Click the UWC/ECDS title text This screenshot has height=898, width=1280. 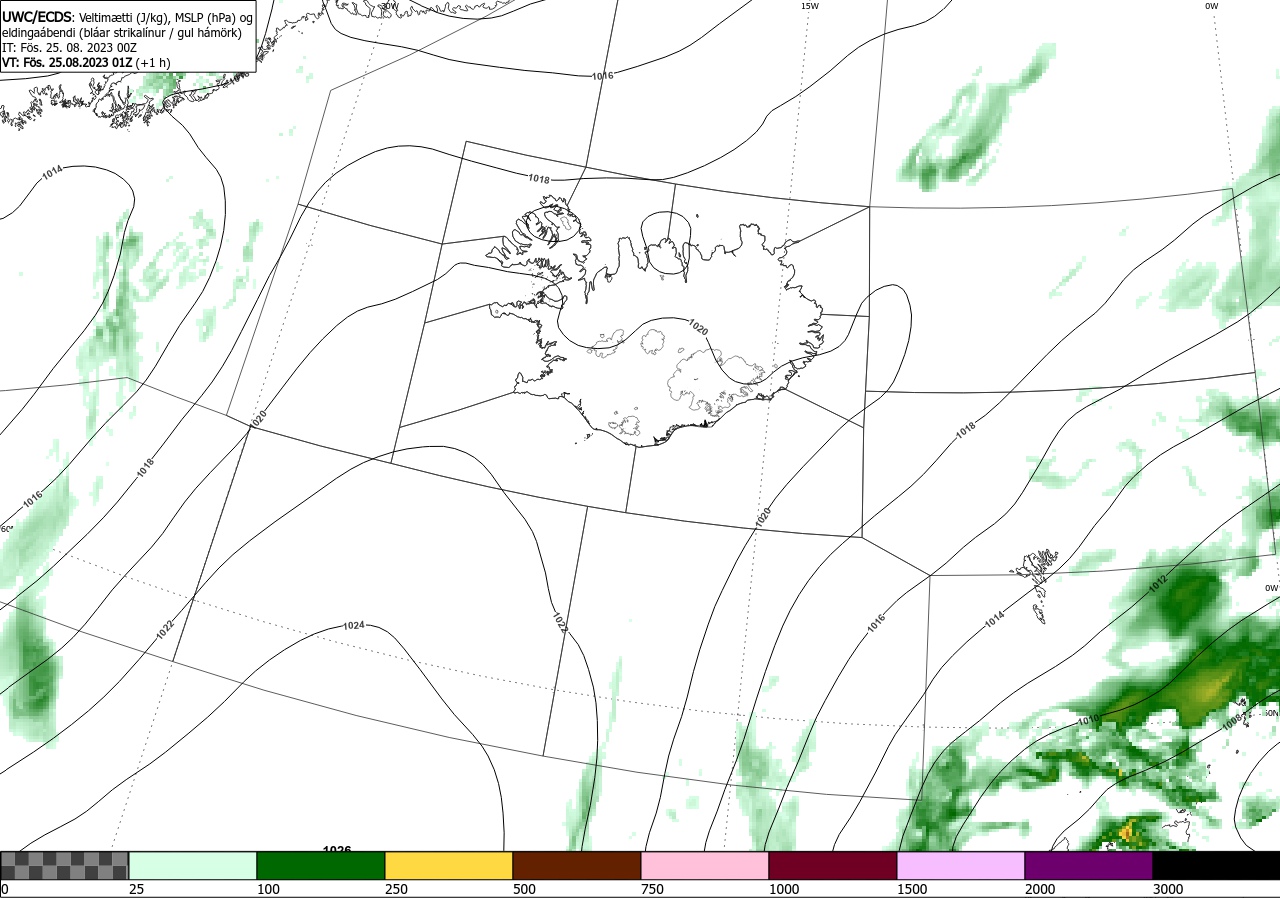[37, 17]
